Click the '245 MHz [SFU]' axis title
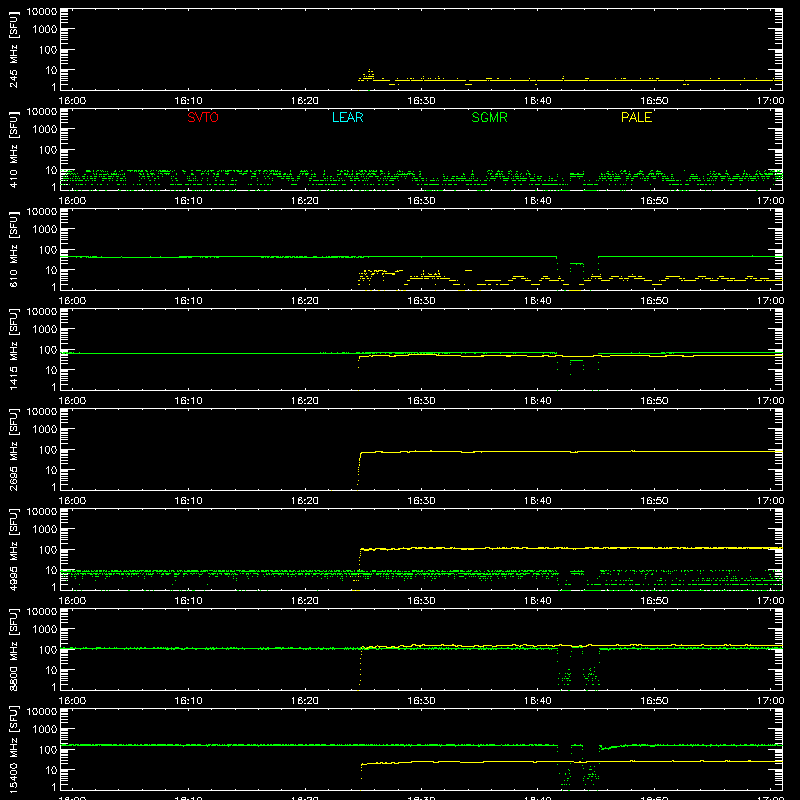The height and width of the screenshot is (800, 800). [14, 50]
